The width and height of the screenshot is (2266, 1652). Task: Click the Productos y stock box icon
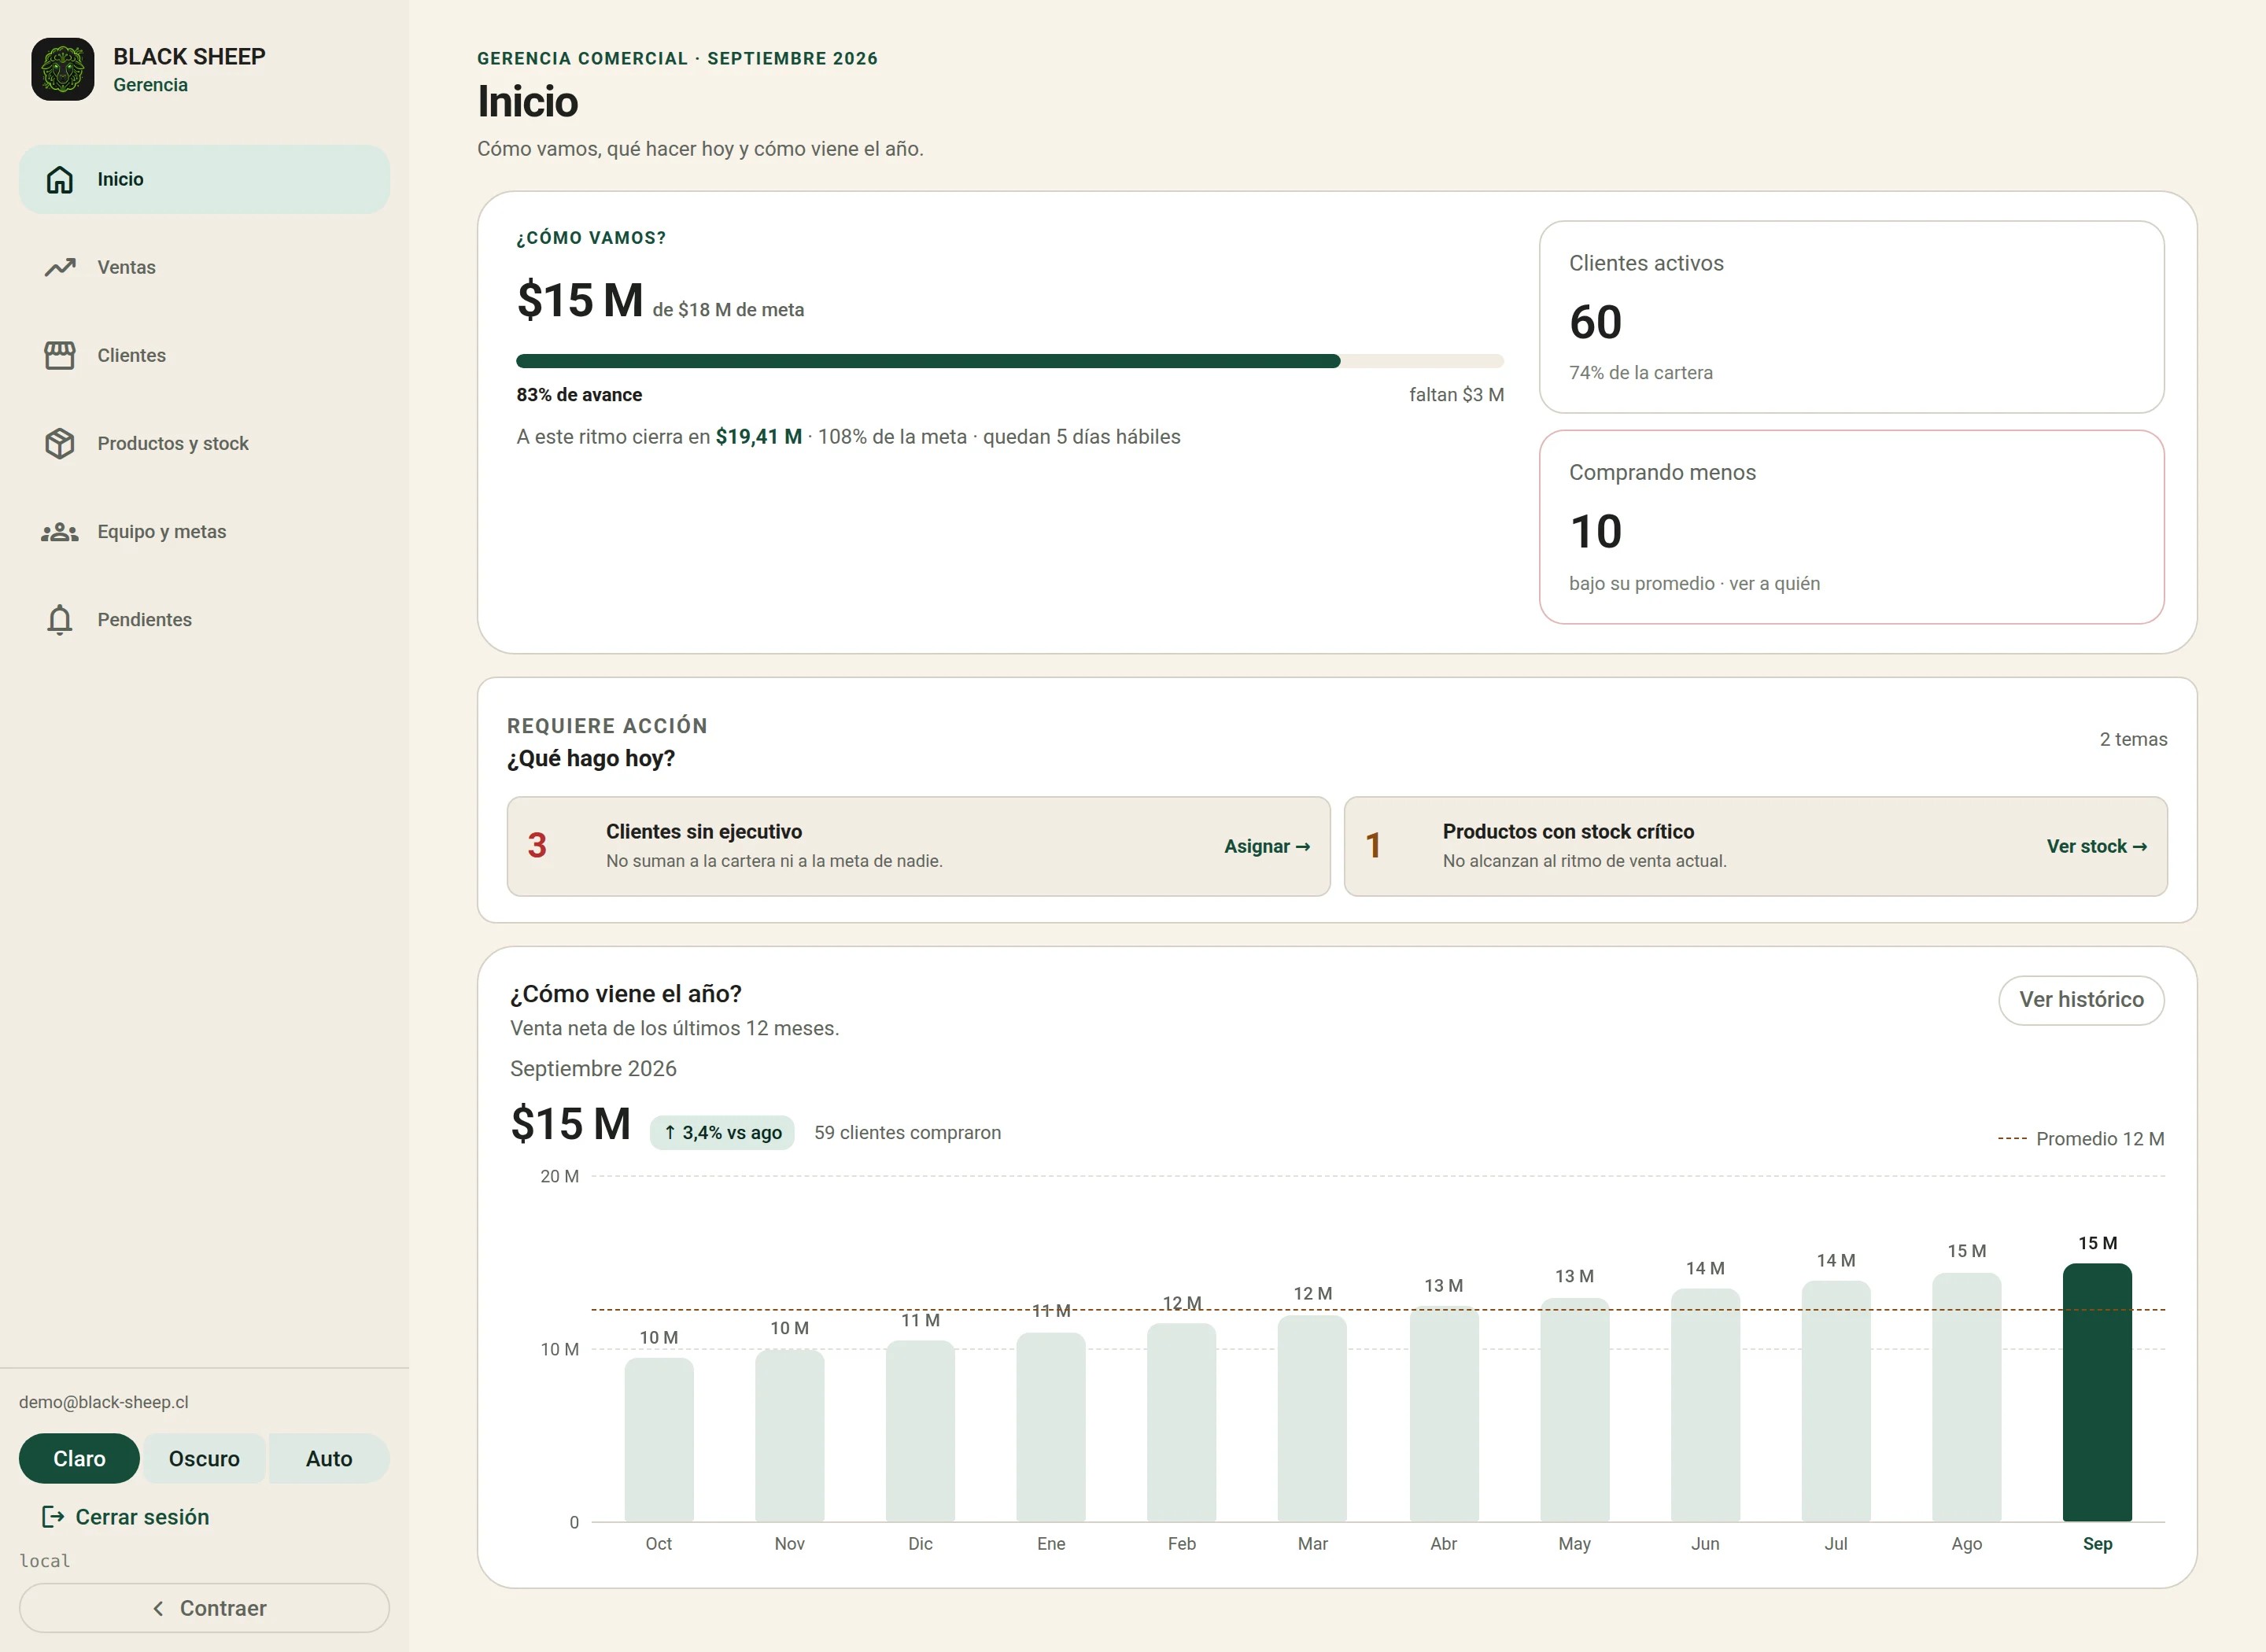tap(60, 443)
